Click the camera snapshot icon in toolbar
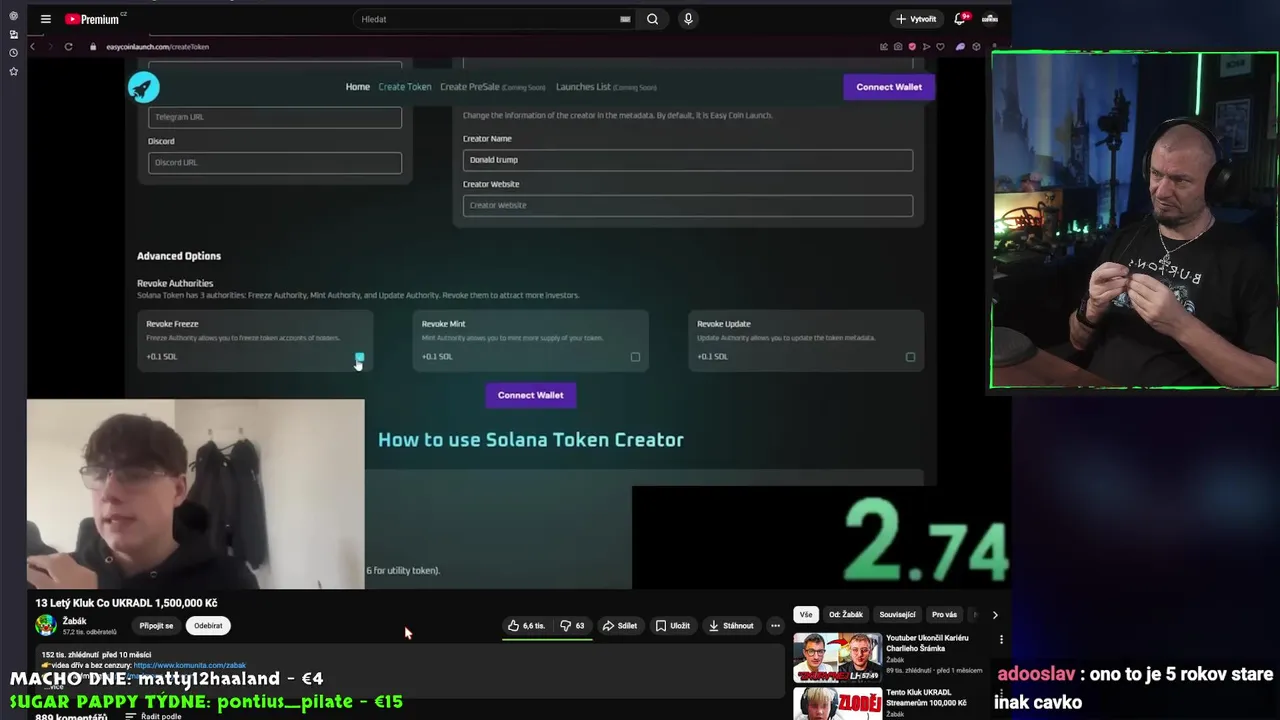 [898, 46]
